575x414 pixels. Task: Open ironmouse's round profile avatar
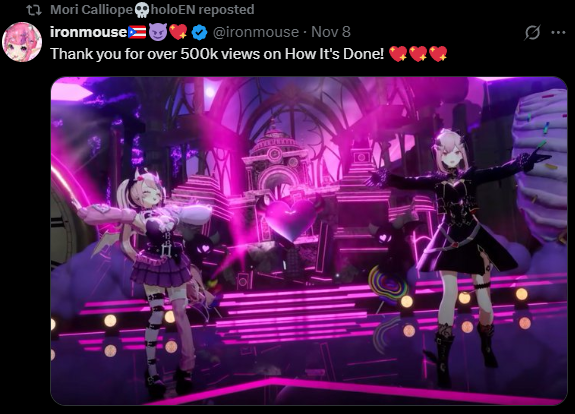[x=22, y=42]
